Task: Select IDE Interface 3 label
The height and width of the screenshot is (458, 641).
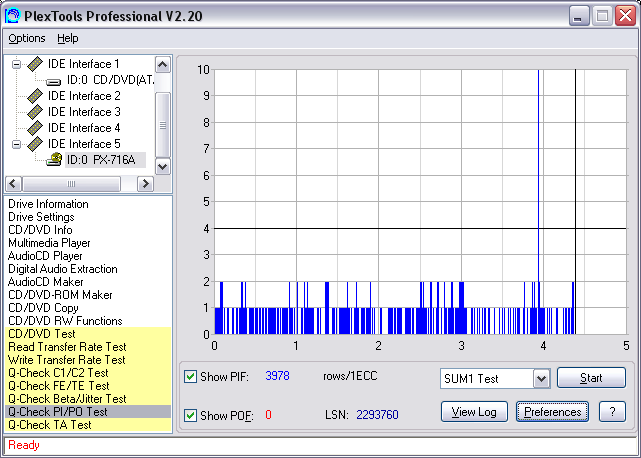Action: point(84,112)
